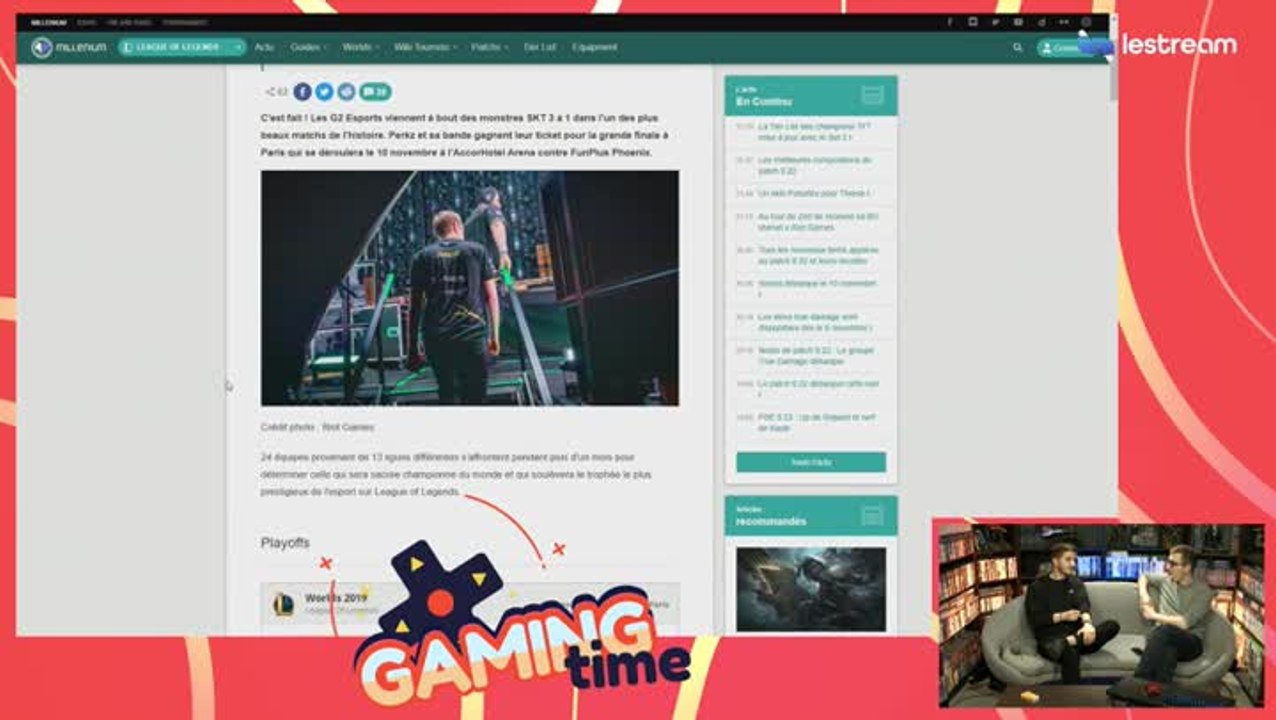Image resolution: width=1276 pixels, height=720 pixels.
Task: Click the search magnifier icon
Action: point(1018,47)
